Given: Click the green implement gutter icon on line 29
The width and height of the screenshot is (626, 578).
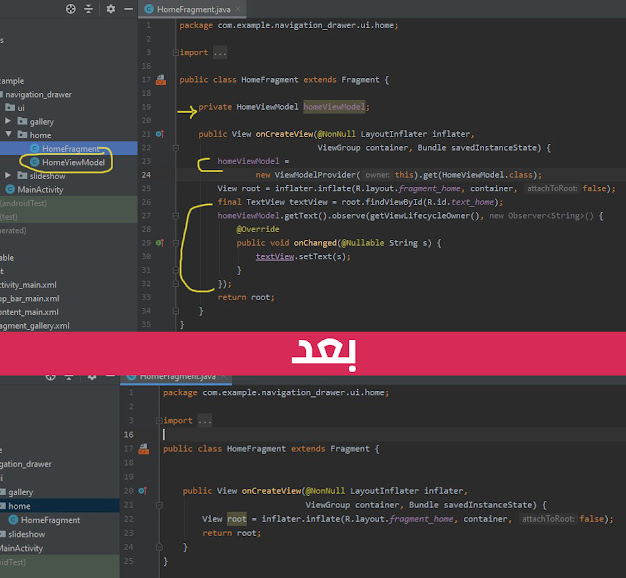Looking at the screenshot, I should pos(159,242).
